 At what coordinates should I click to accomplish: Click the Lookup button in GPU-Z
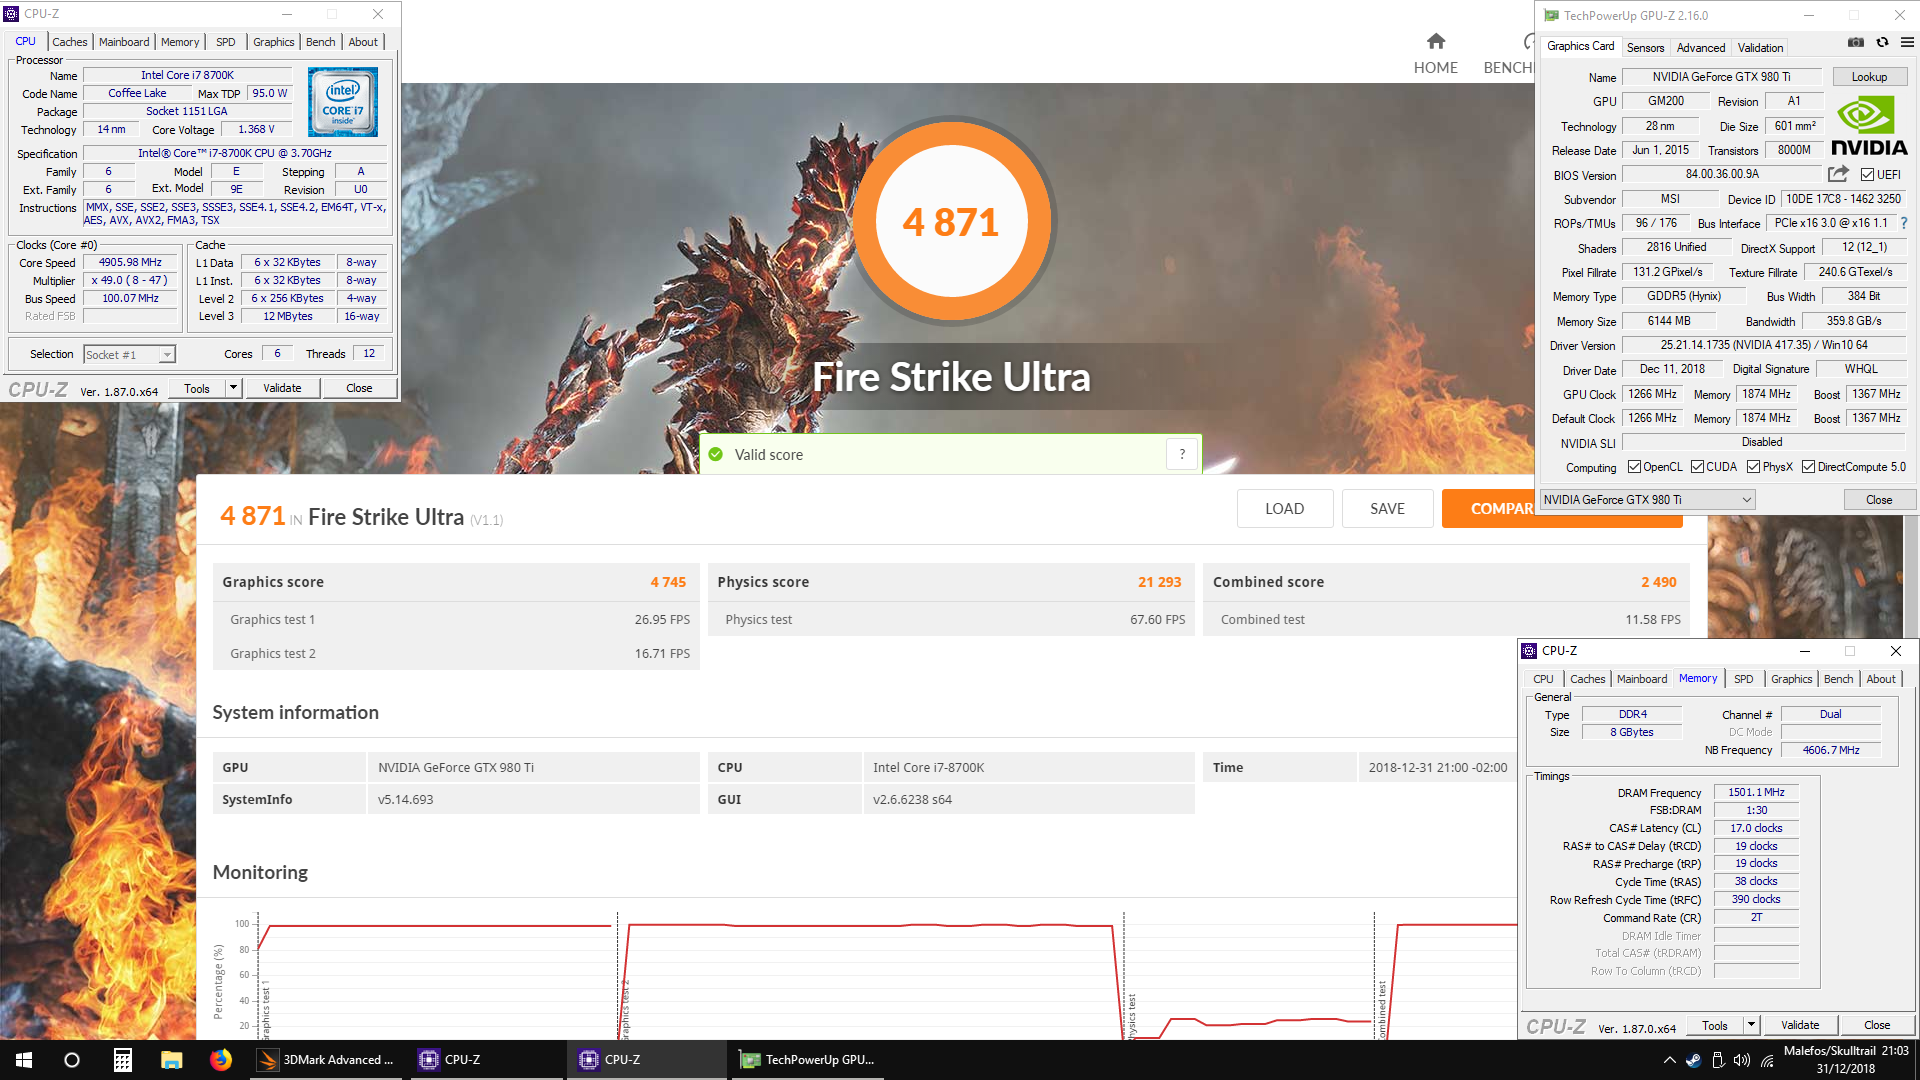point(1869,77)
